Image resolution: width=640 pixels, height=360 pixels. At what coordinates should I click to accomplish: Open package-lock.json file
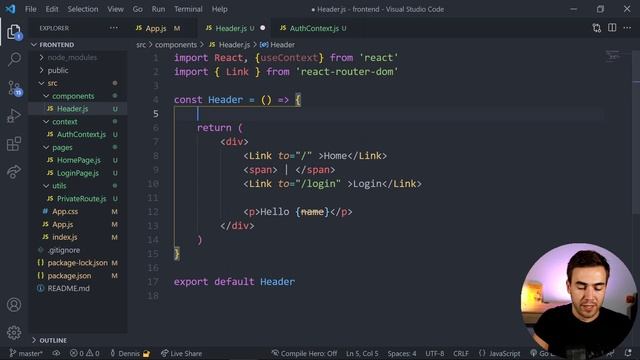78,263
